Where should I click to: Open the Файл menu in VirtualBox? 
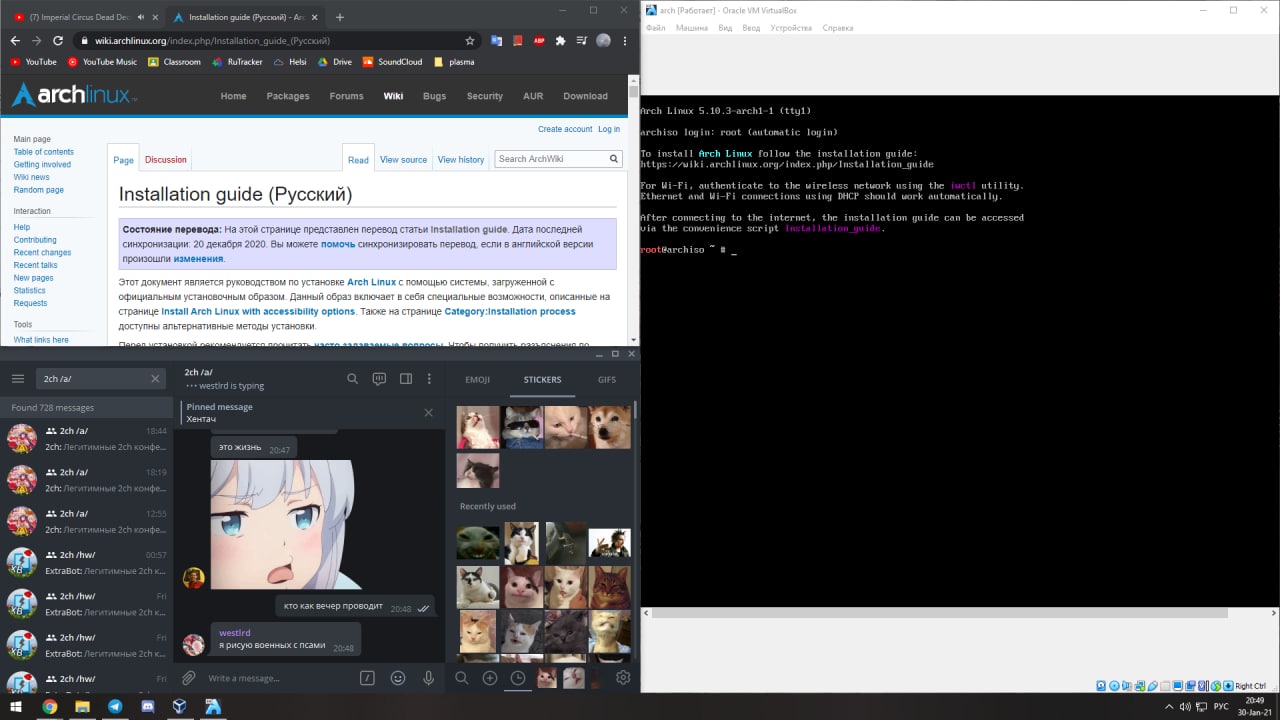pos(656,28)
